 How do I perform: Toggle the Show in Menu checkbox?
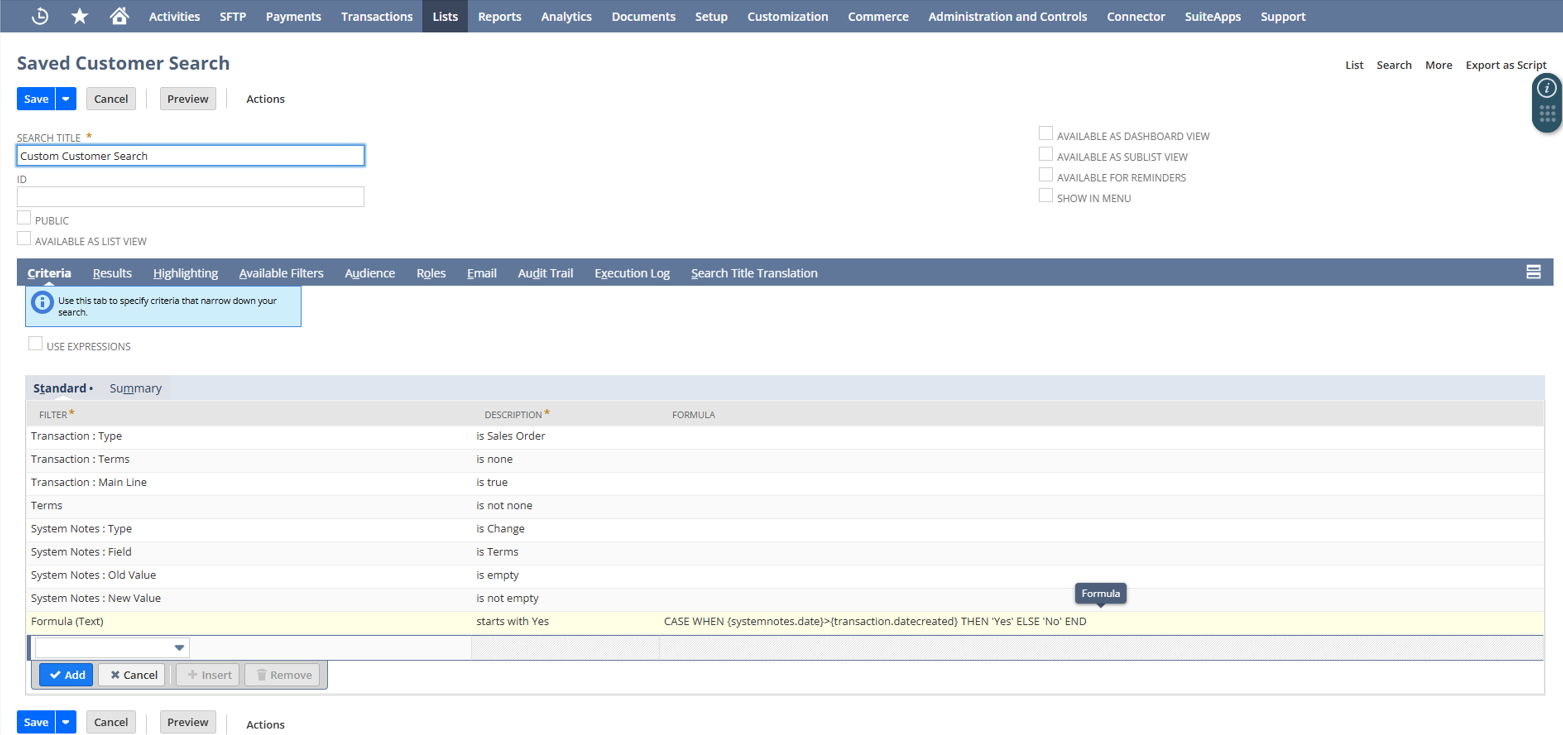[x=1046, y=196]
